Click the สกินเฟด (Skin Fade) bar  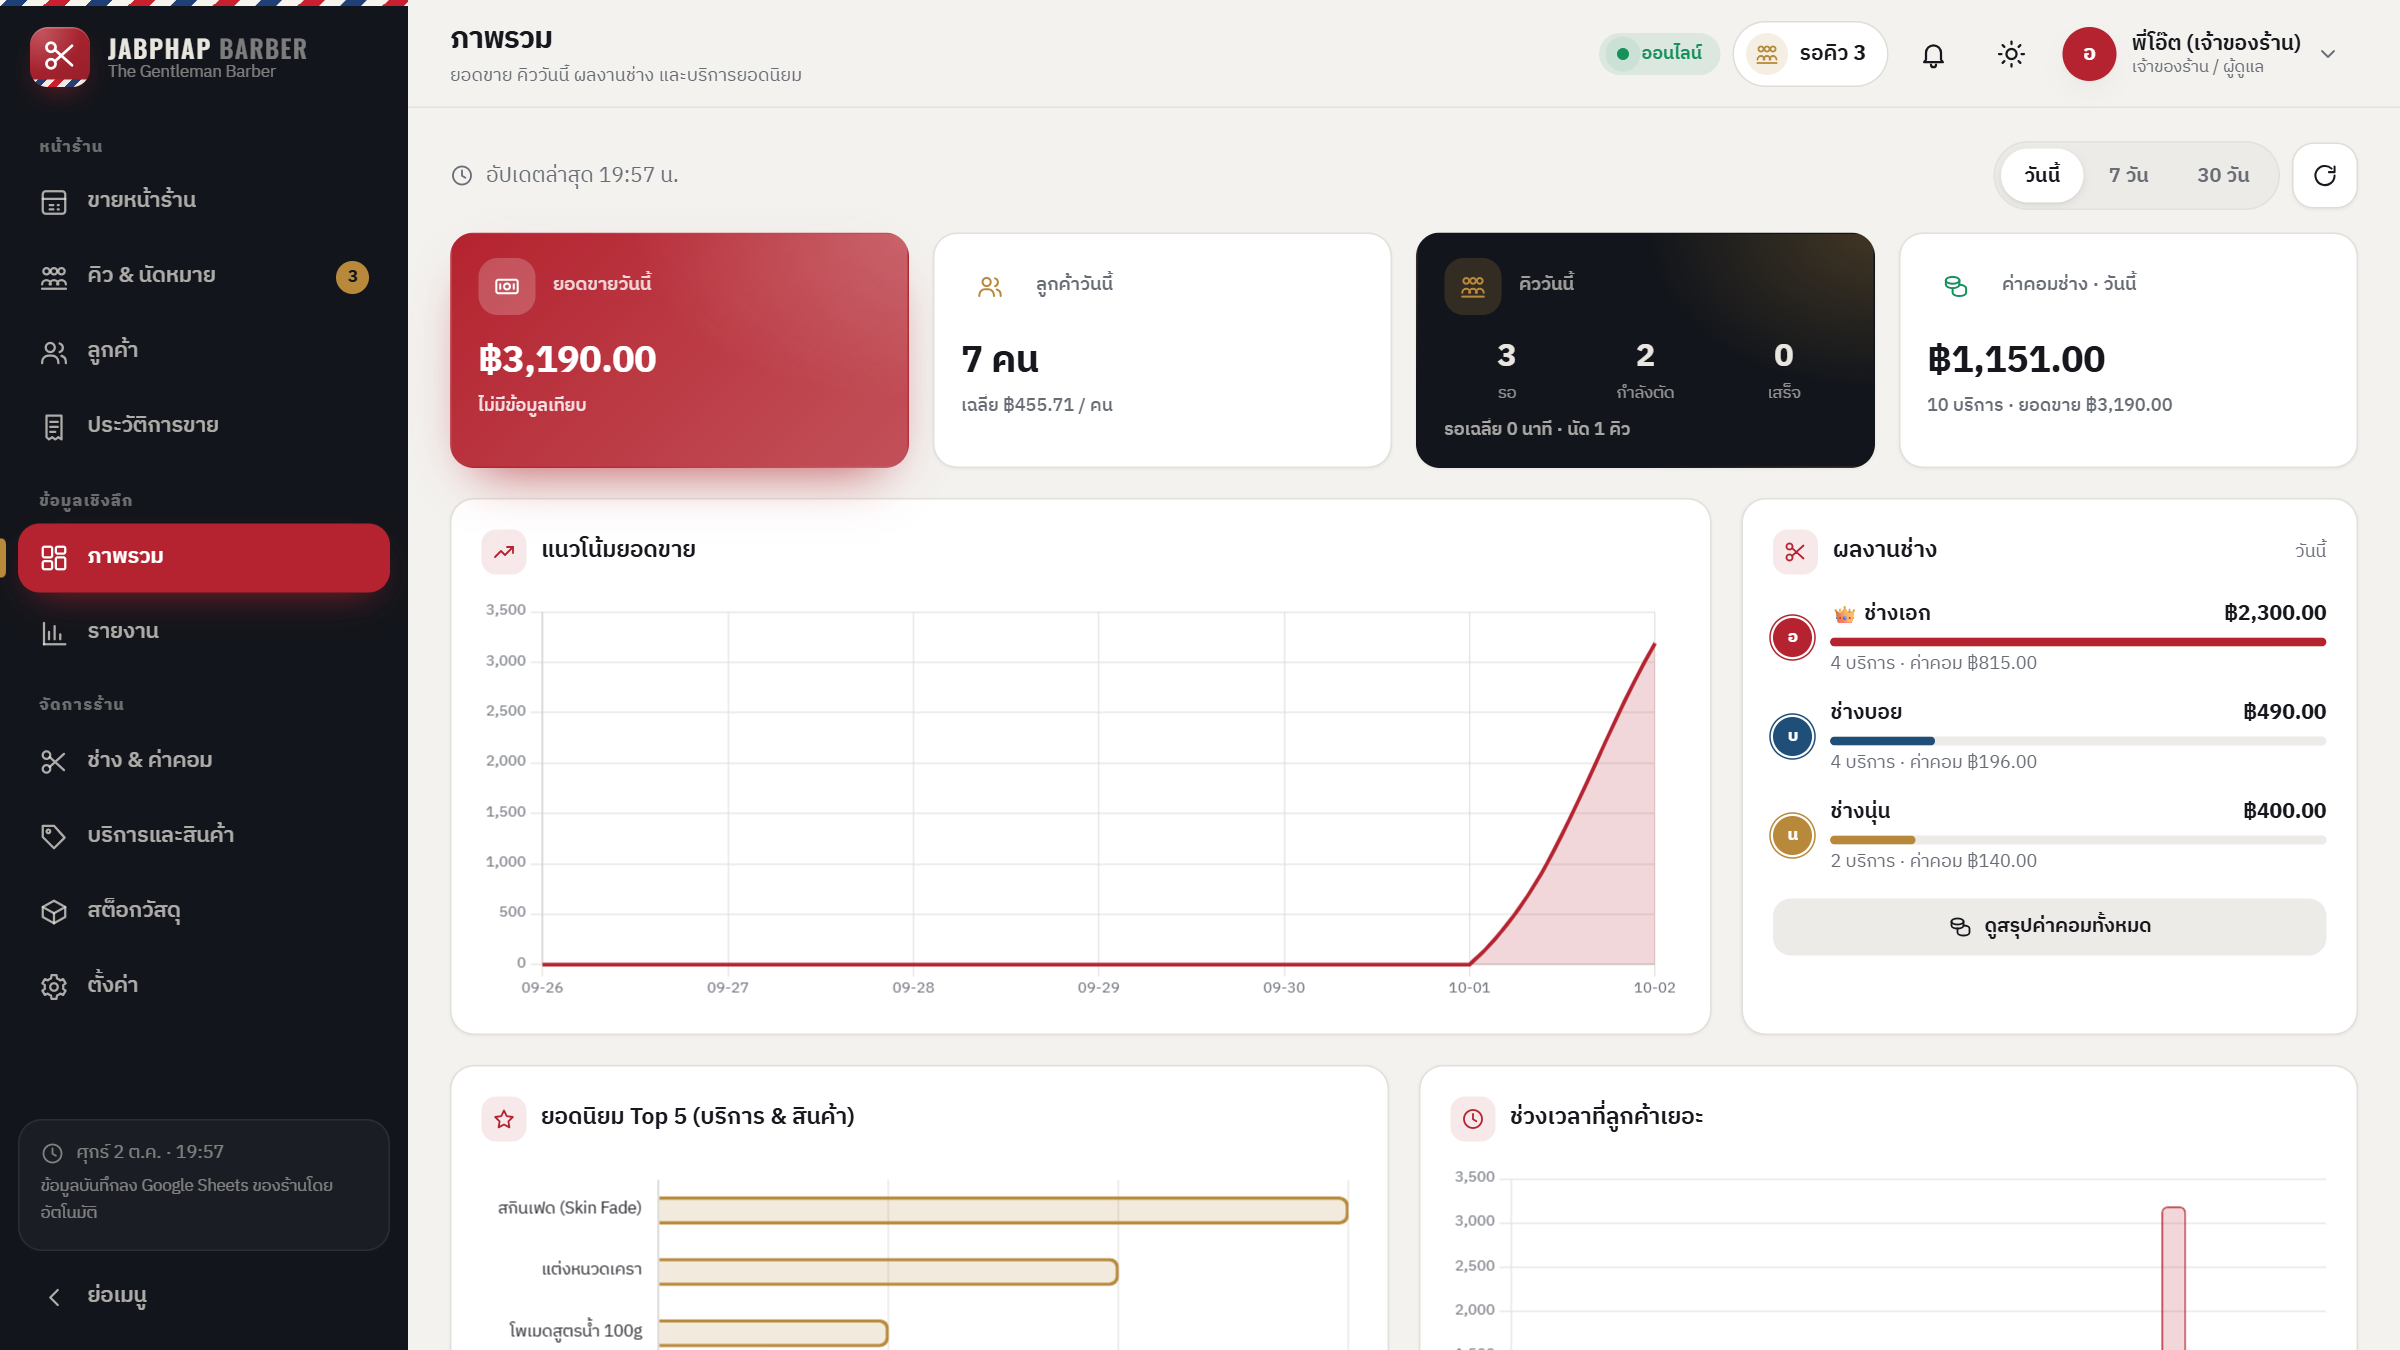[1003, 1210]
